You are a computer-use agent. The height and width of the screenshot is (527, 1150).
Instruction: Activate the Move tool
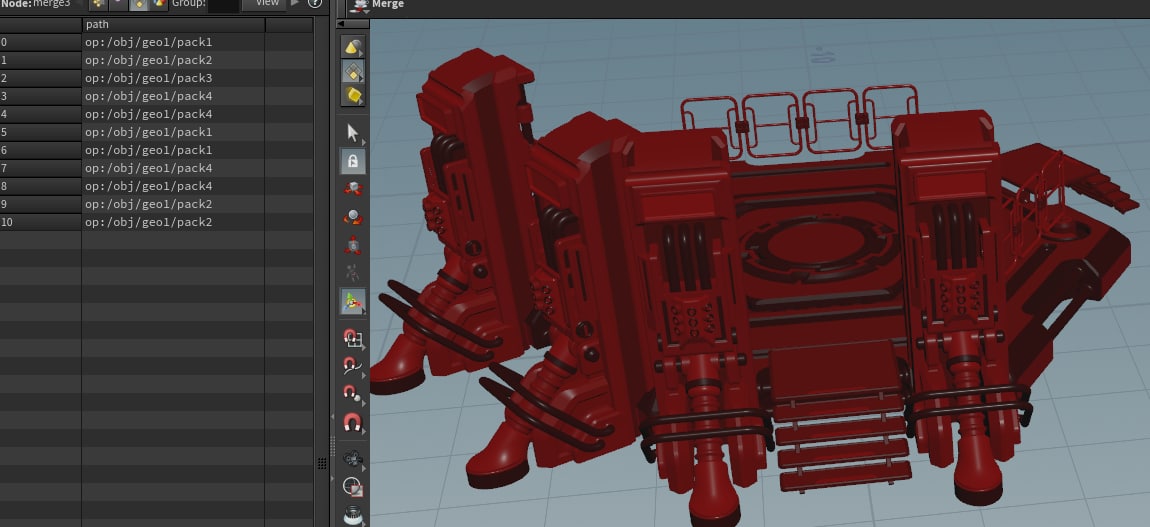click(x=353, y=188)
